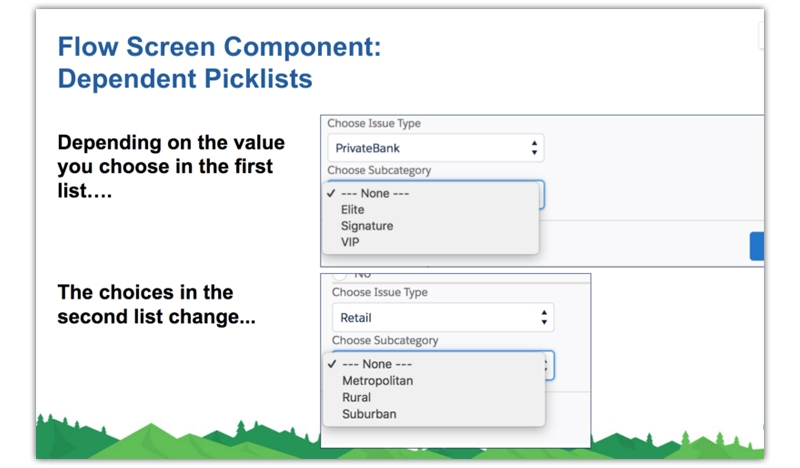The height and width of the screenshot is (468, 800).
Task: Choose the Signature subcategory option
Action: [x=366, y=226]
